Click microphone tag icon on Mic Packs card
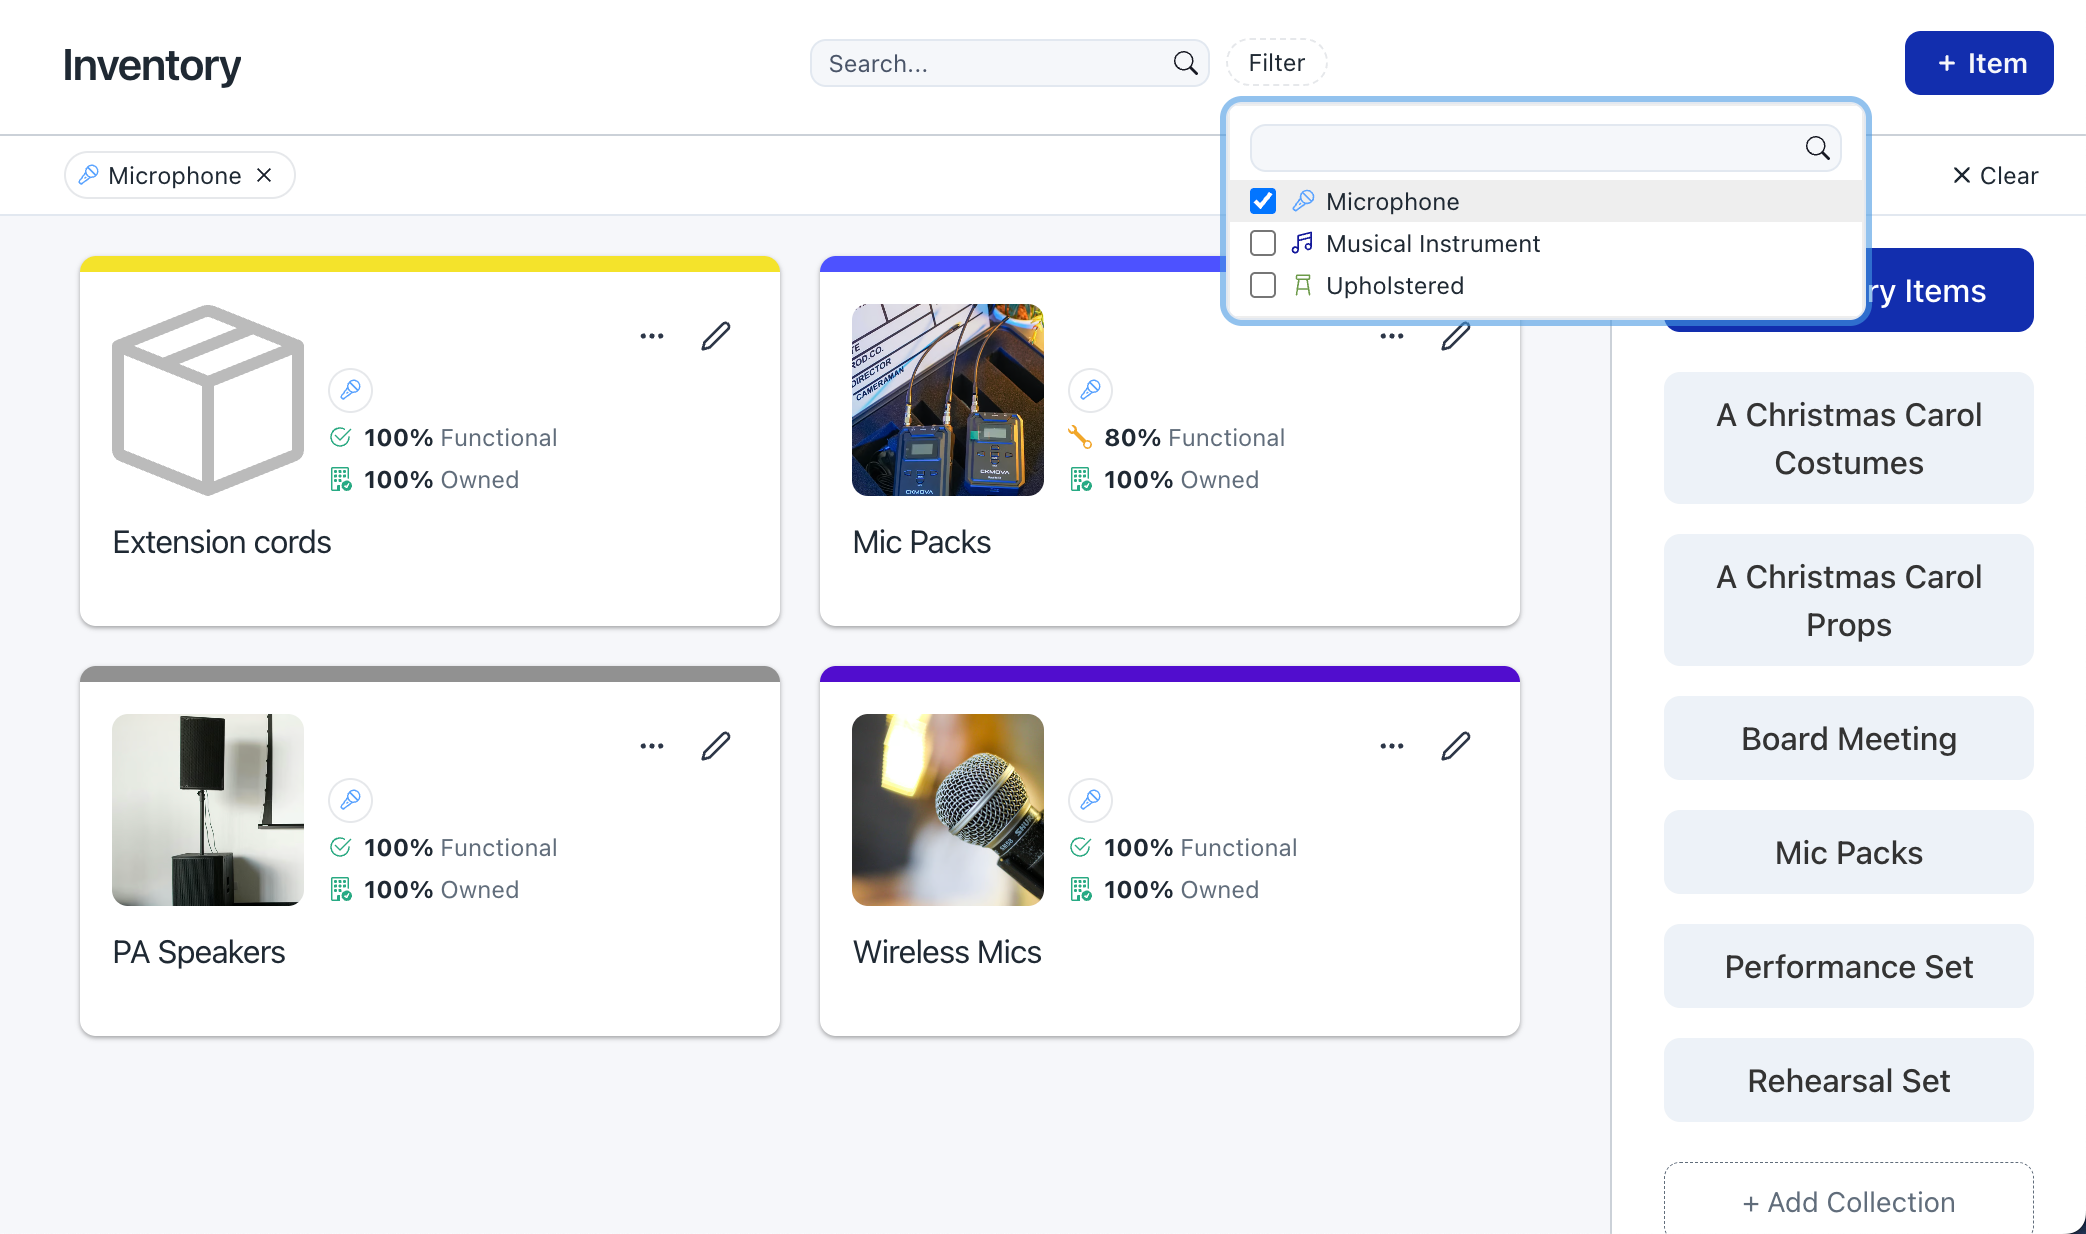The image size is (2086, 1234). click(x=1091, y=389)
